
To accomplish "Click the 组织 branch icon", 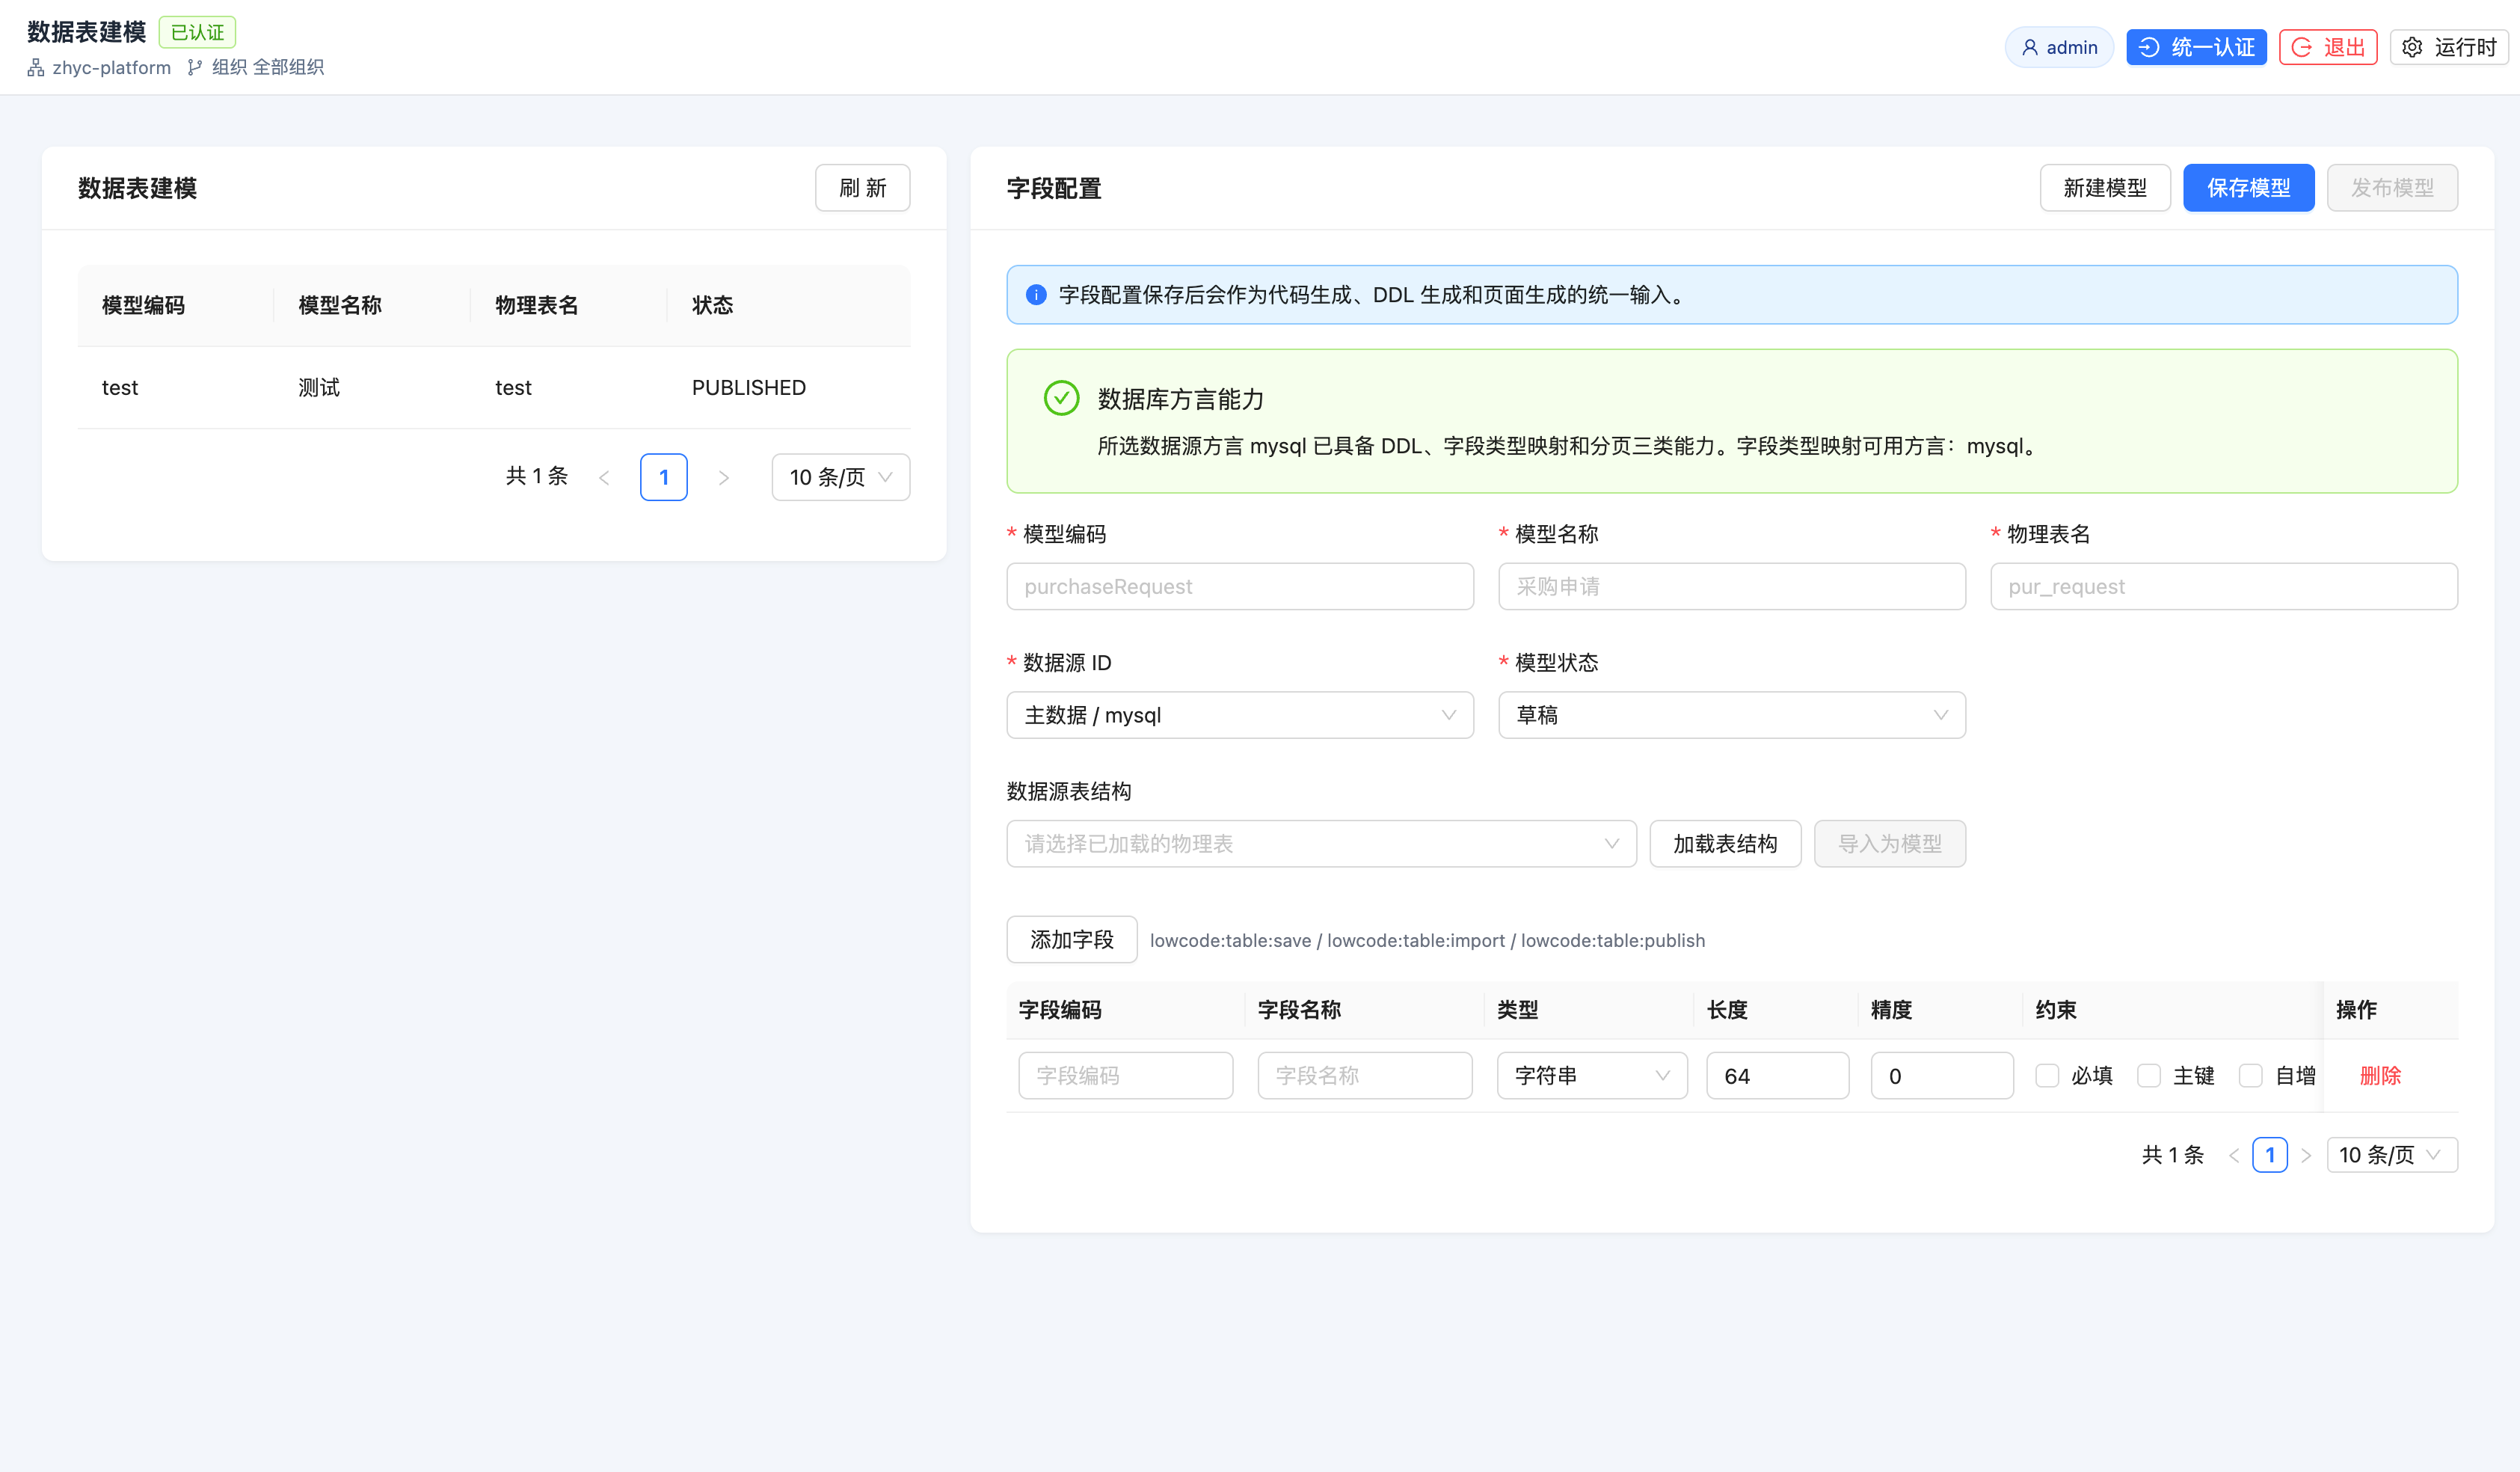I will [195, 67].
